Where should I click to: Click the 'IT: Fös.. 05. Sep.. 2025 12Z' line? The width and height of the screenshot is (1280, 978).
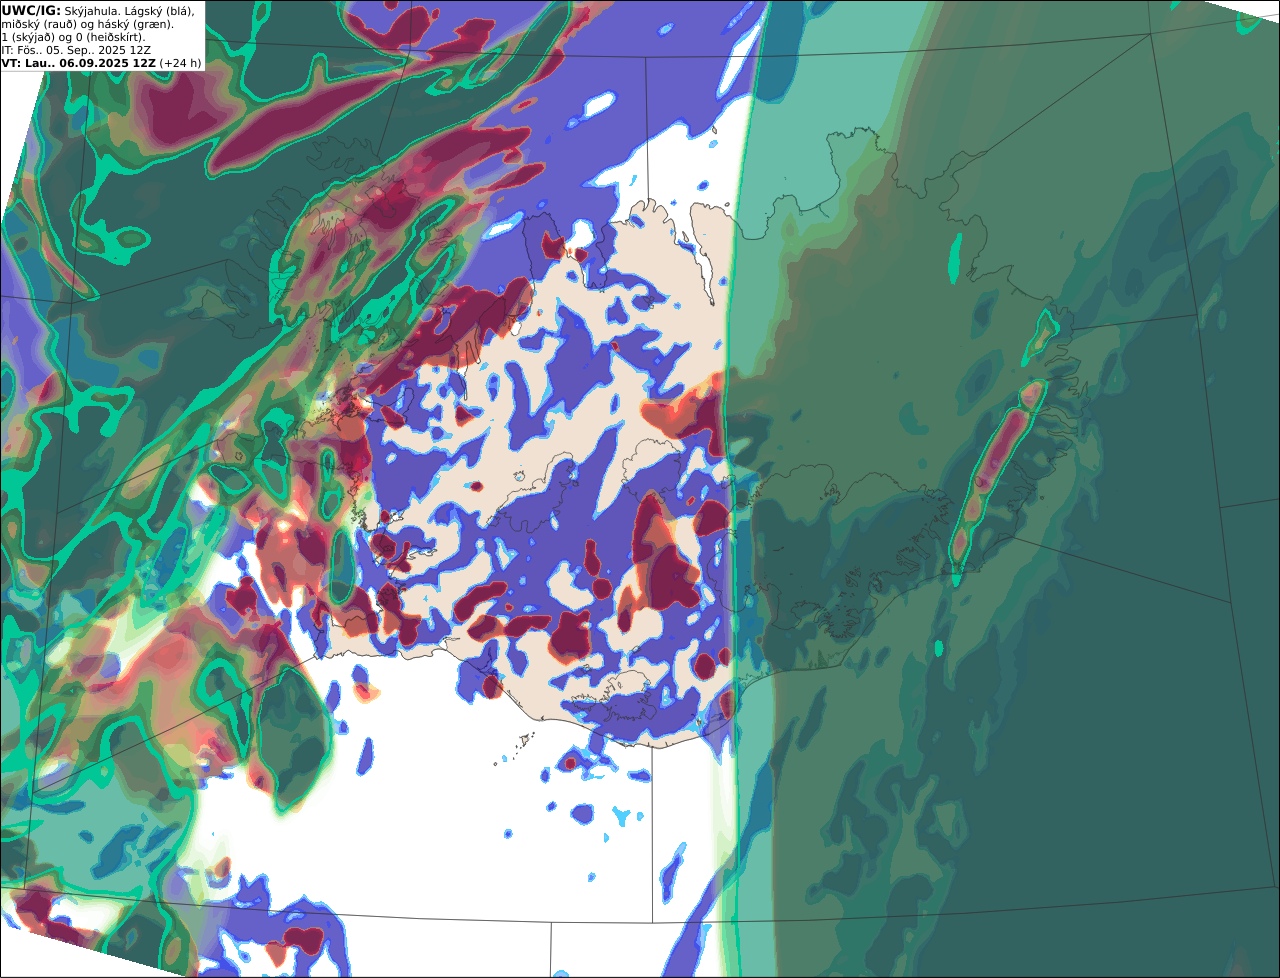pyautogui.click(x=76, y=50)
